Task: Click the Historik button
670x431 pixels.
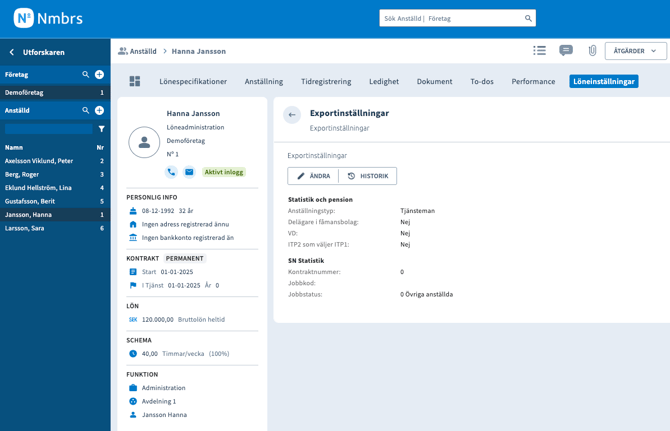Action: pos(368,176)
